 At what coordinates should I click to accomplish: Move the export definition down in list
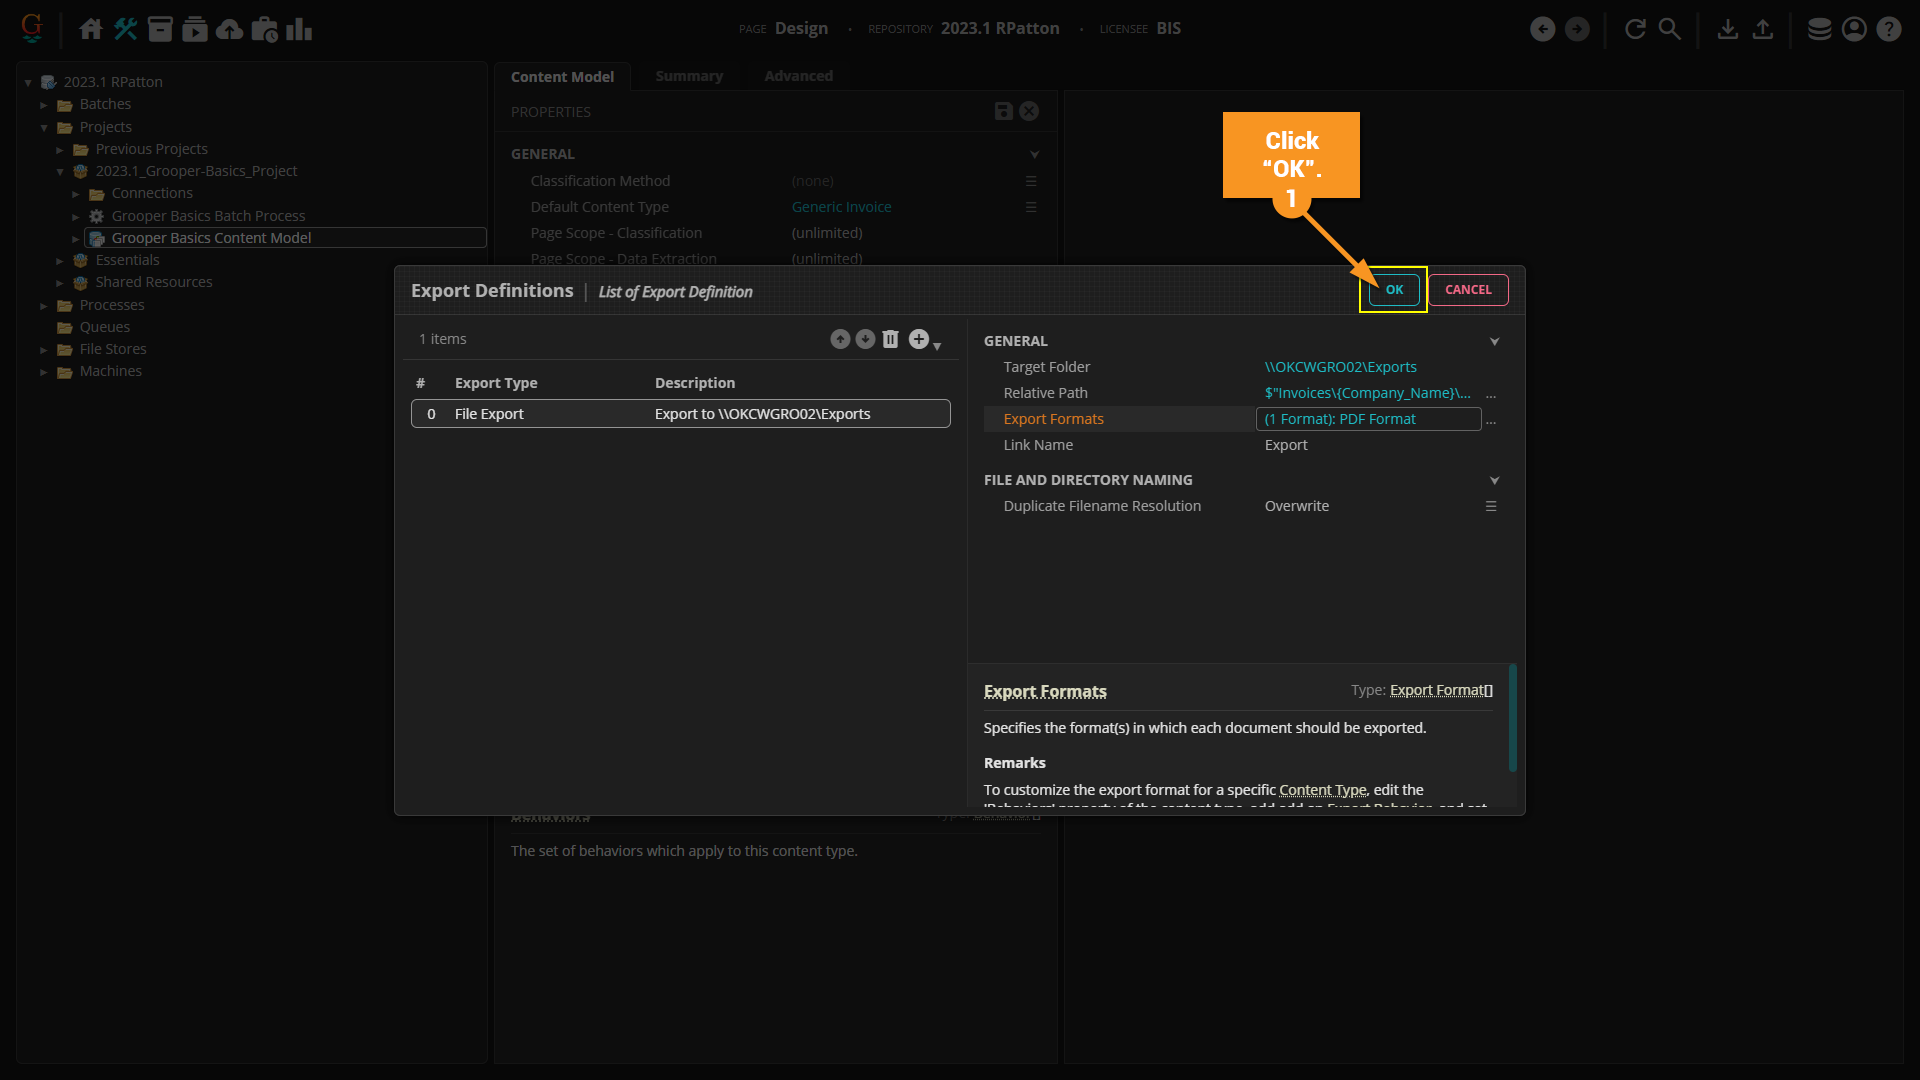[865, 339]
